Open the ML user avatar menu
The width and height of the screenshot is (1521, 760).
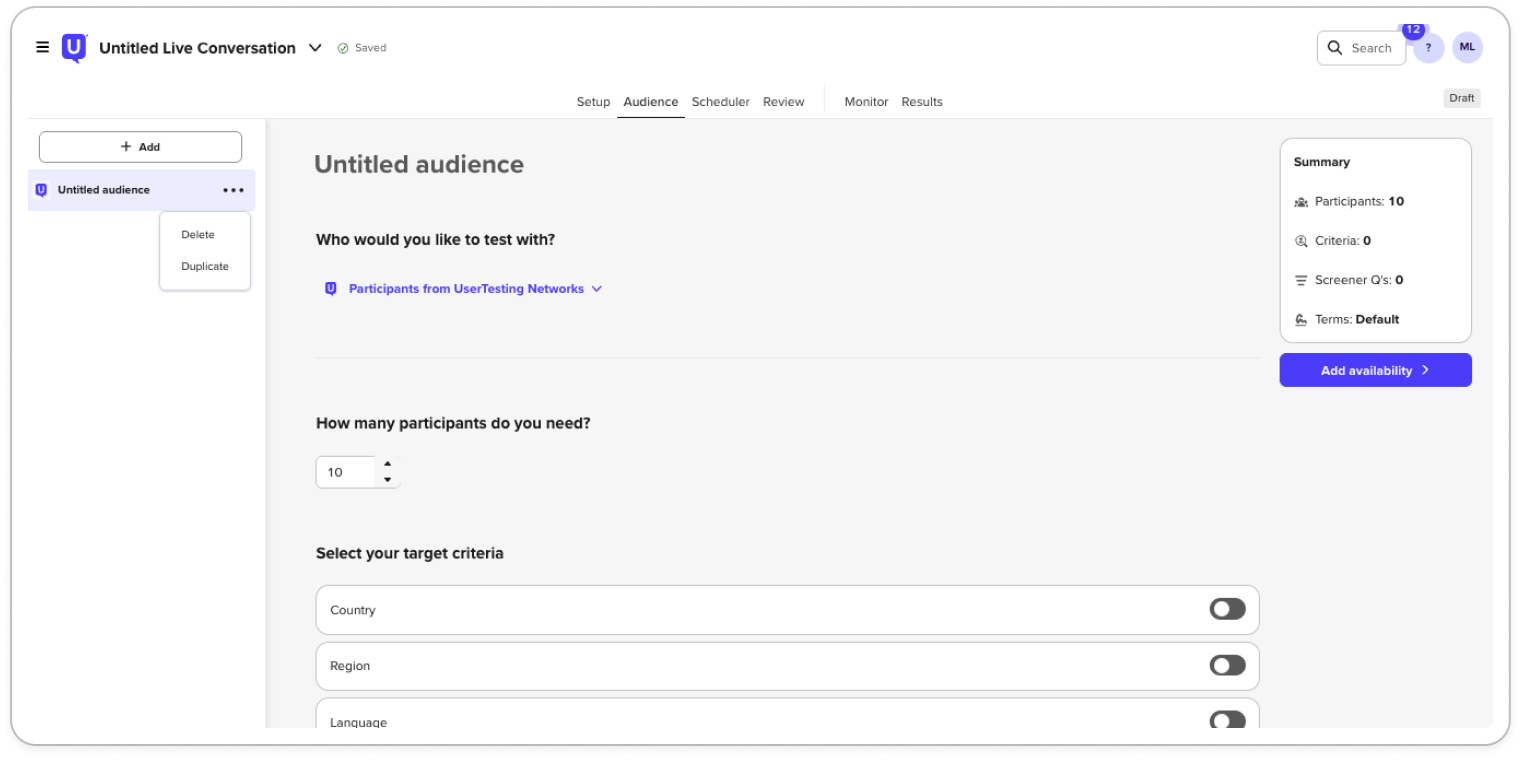pyautogui.click(x=1467, y=47)
